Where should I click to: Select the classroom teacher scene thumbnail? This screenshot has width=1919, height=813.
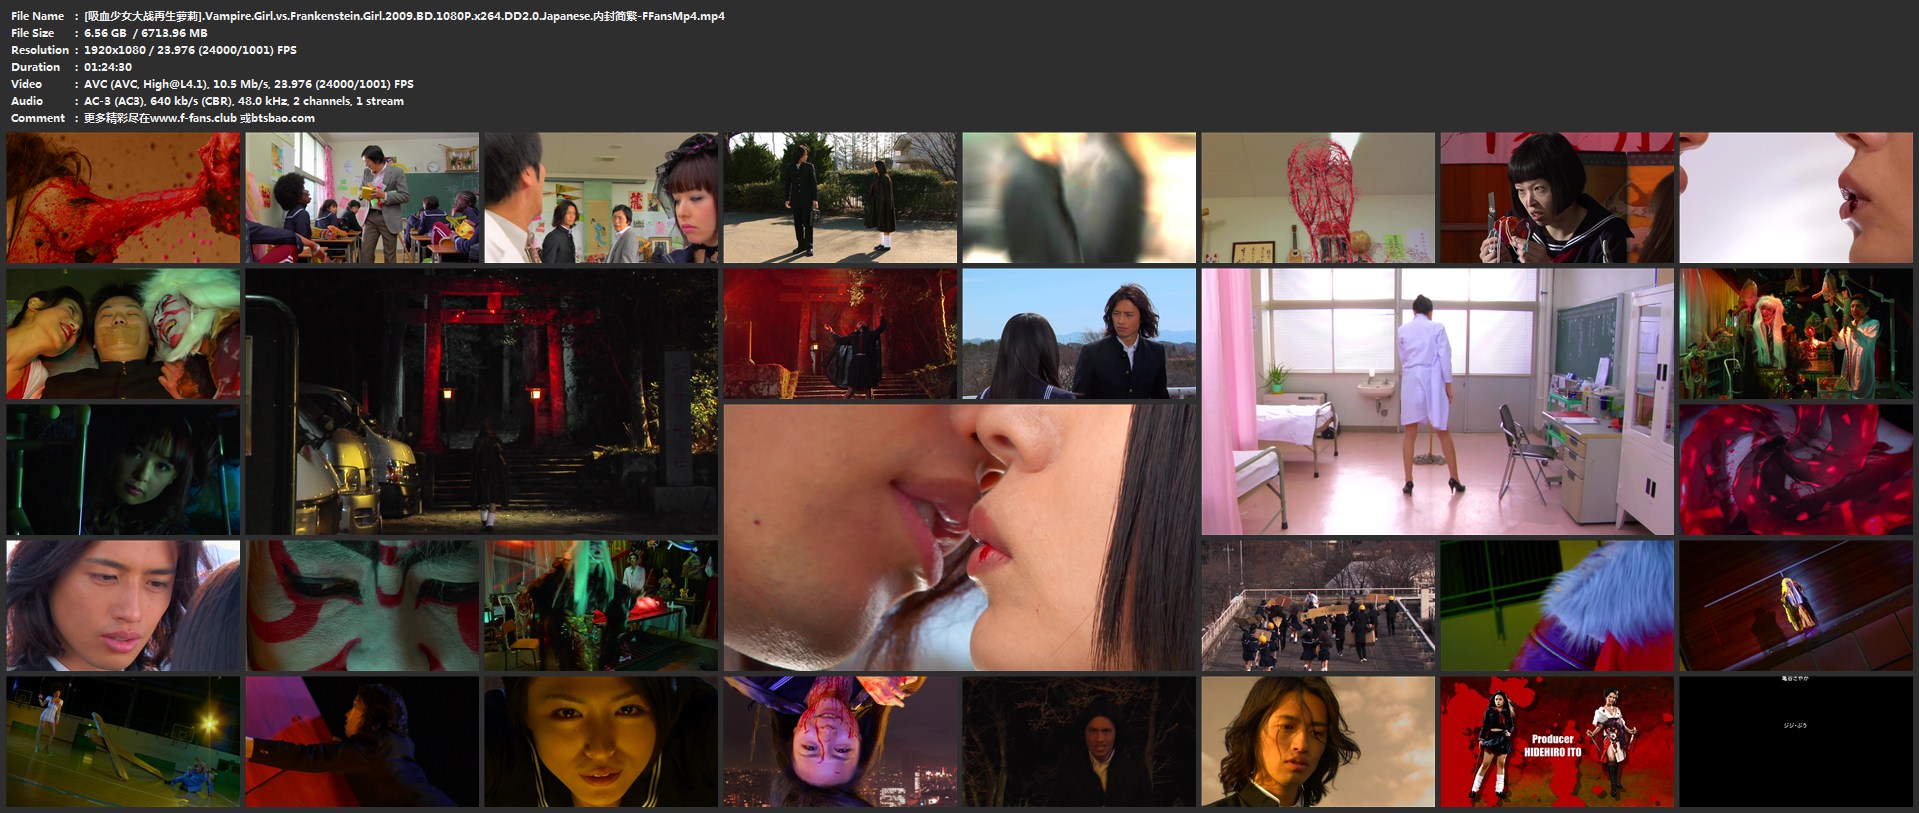(362, 198)
